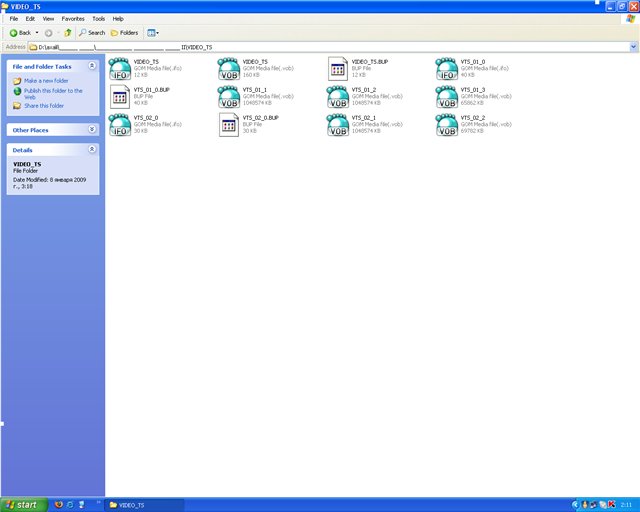The image size is (640, 512).
Task: Select the VTS_01_0.BUP file icon
Action: tap(120, 97)
